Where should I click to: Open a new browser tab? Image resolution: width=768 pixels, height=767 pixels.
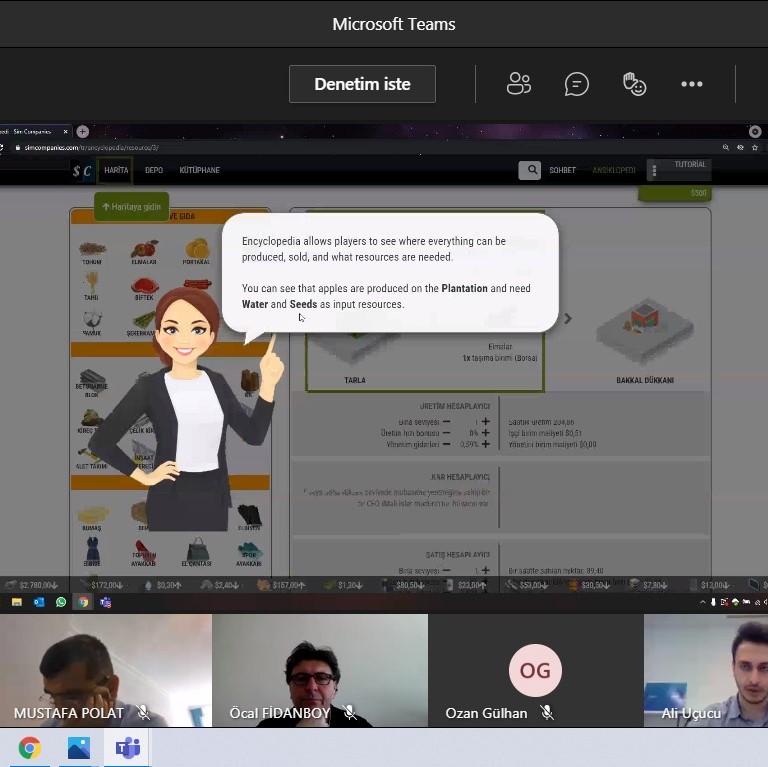(82, 131)
